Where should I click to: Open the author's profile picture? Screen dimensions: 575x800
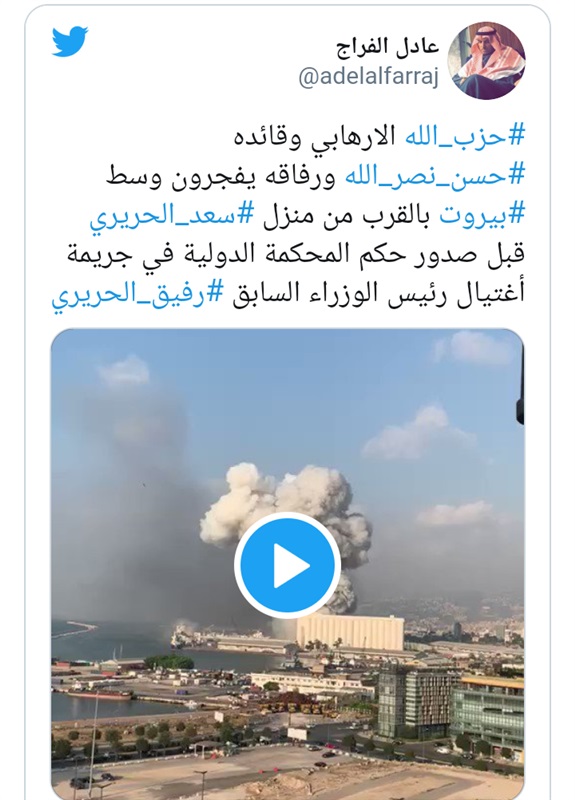[x=486, y=60]
